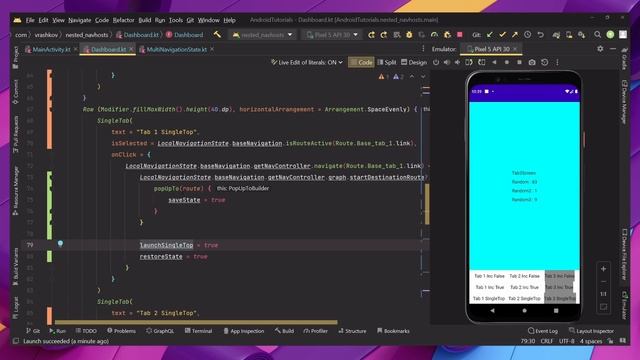The height and width of the screenshot is (360, 640).
Task: Click emulator zoom to fit button
Action: (x=603, y=307)
